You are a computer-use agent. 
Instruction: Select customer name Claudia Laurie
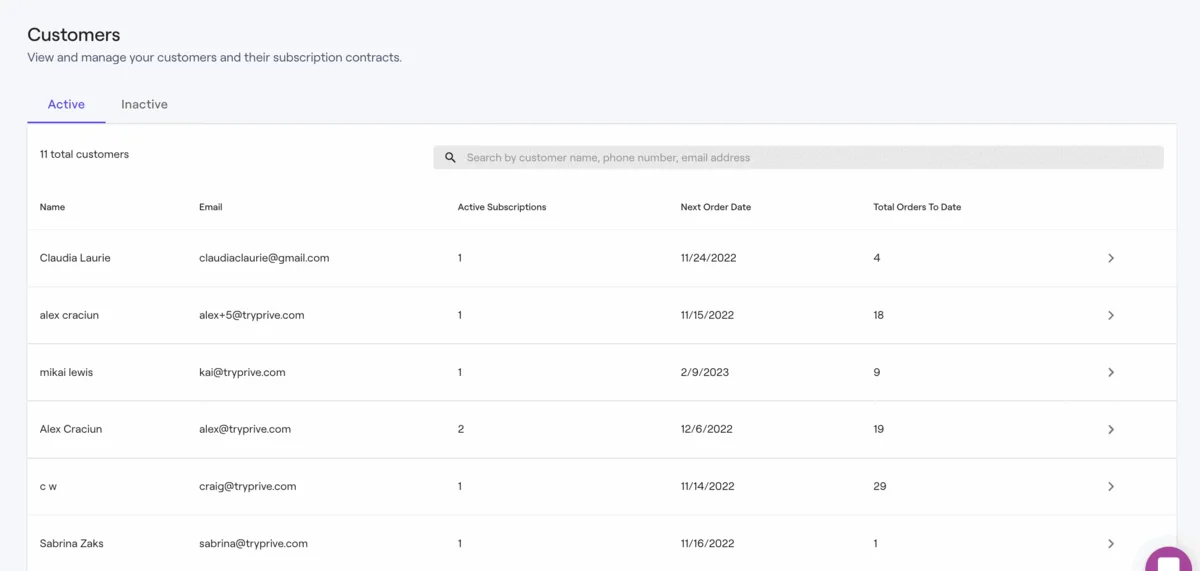point(75,258)
